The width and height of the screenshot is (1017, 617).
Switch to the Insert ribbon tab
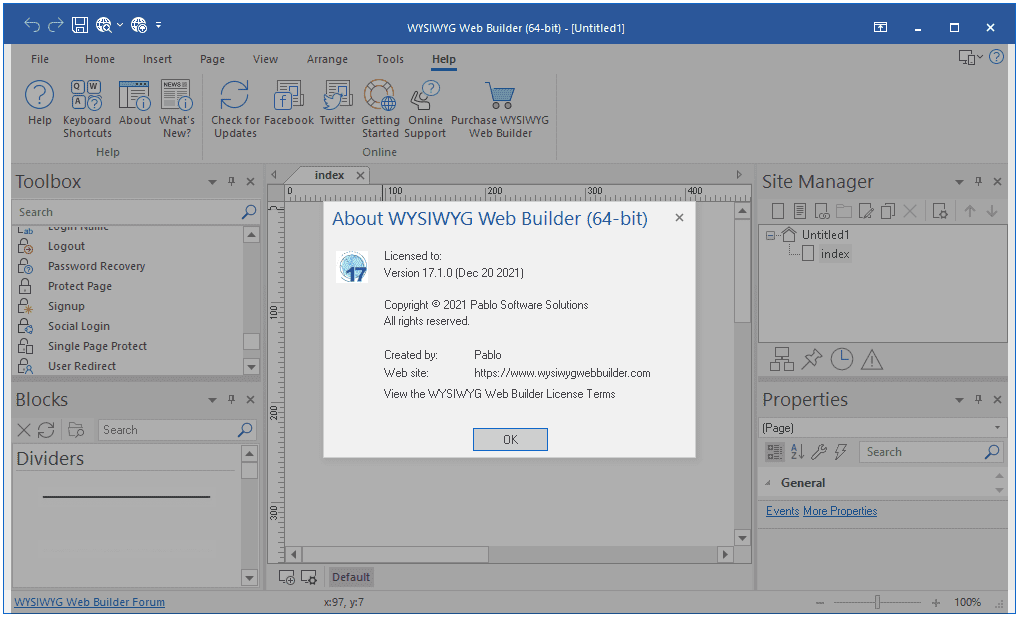[157, 59]
